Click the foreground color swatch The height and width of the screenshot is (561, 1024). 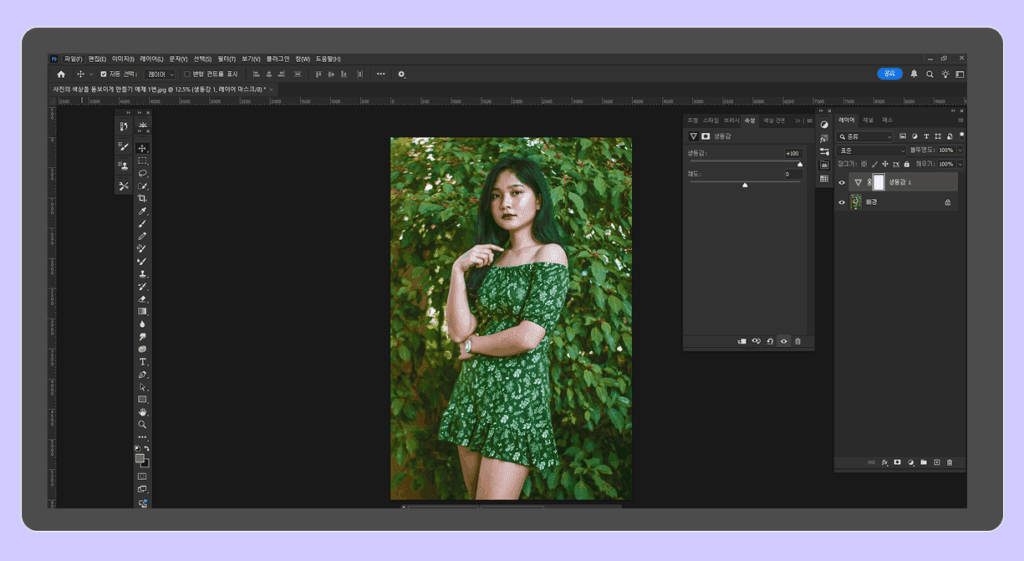click(x=140, y=458)
